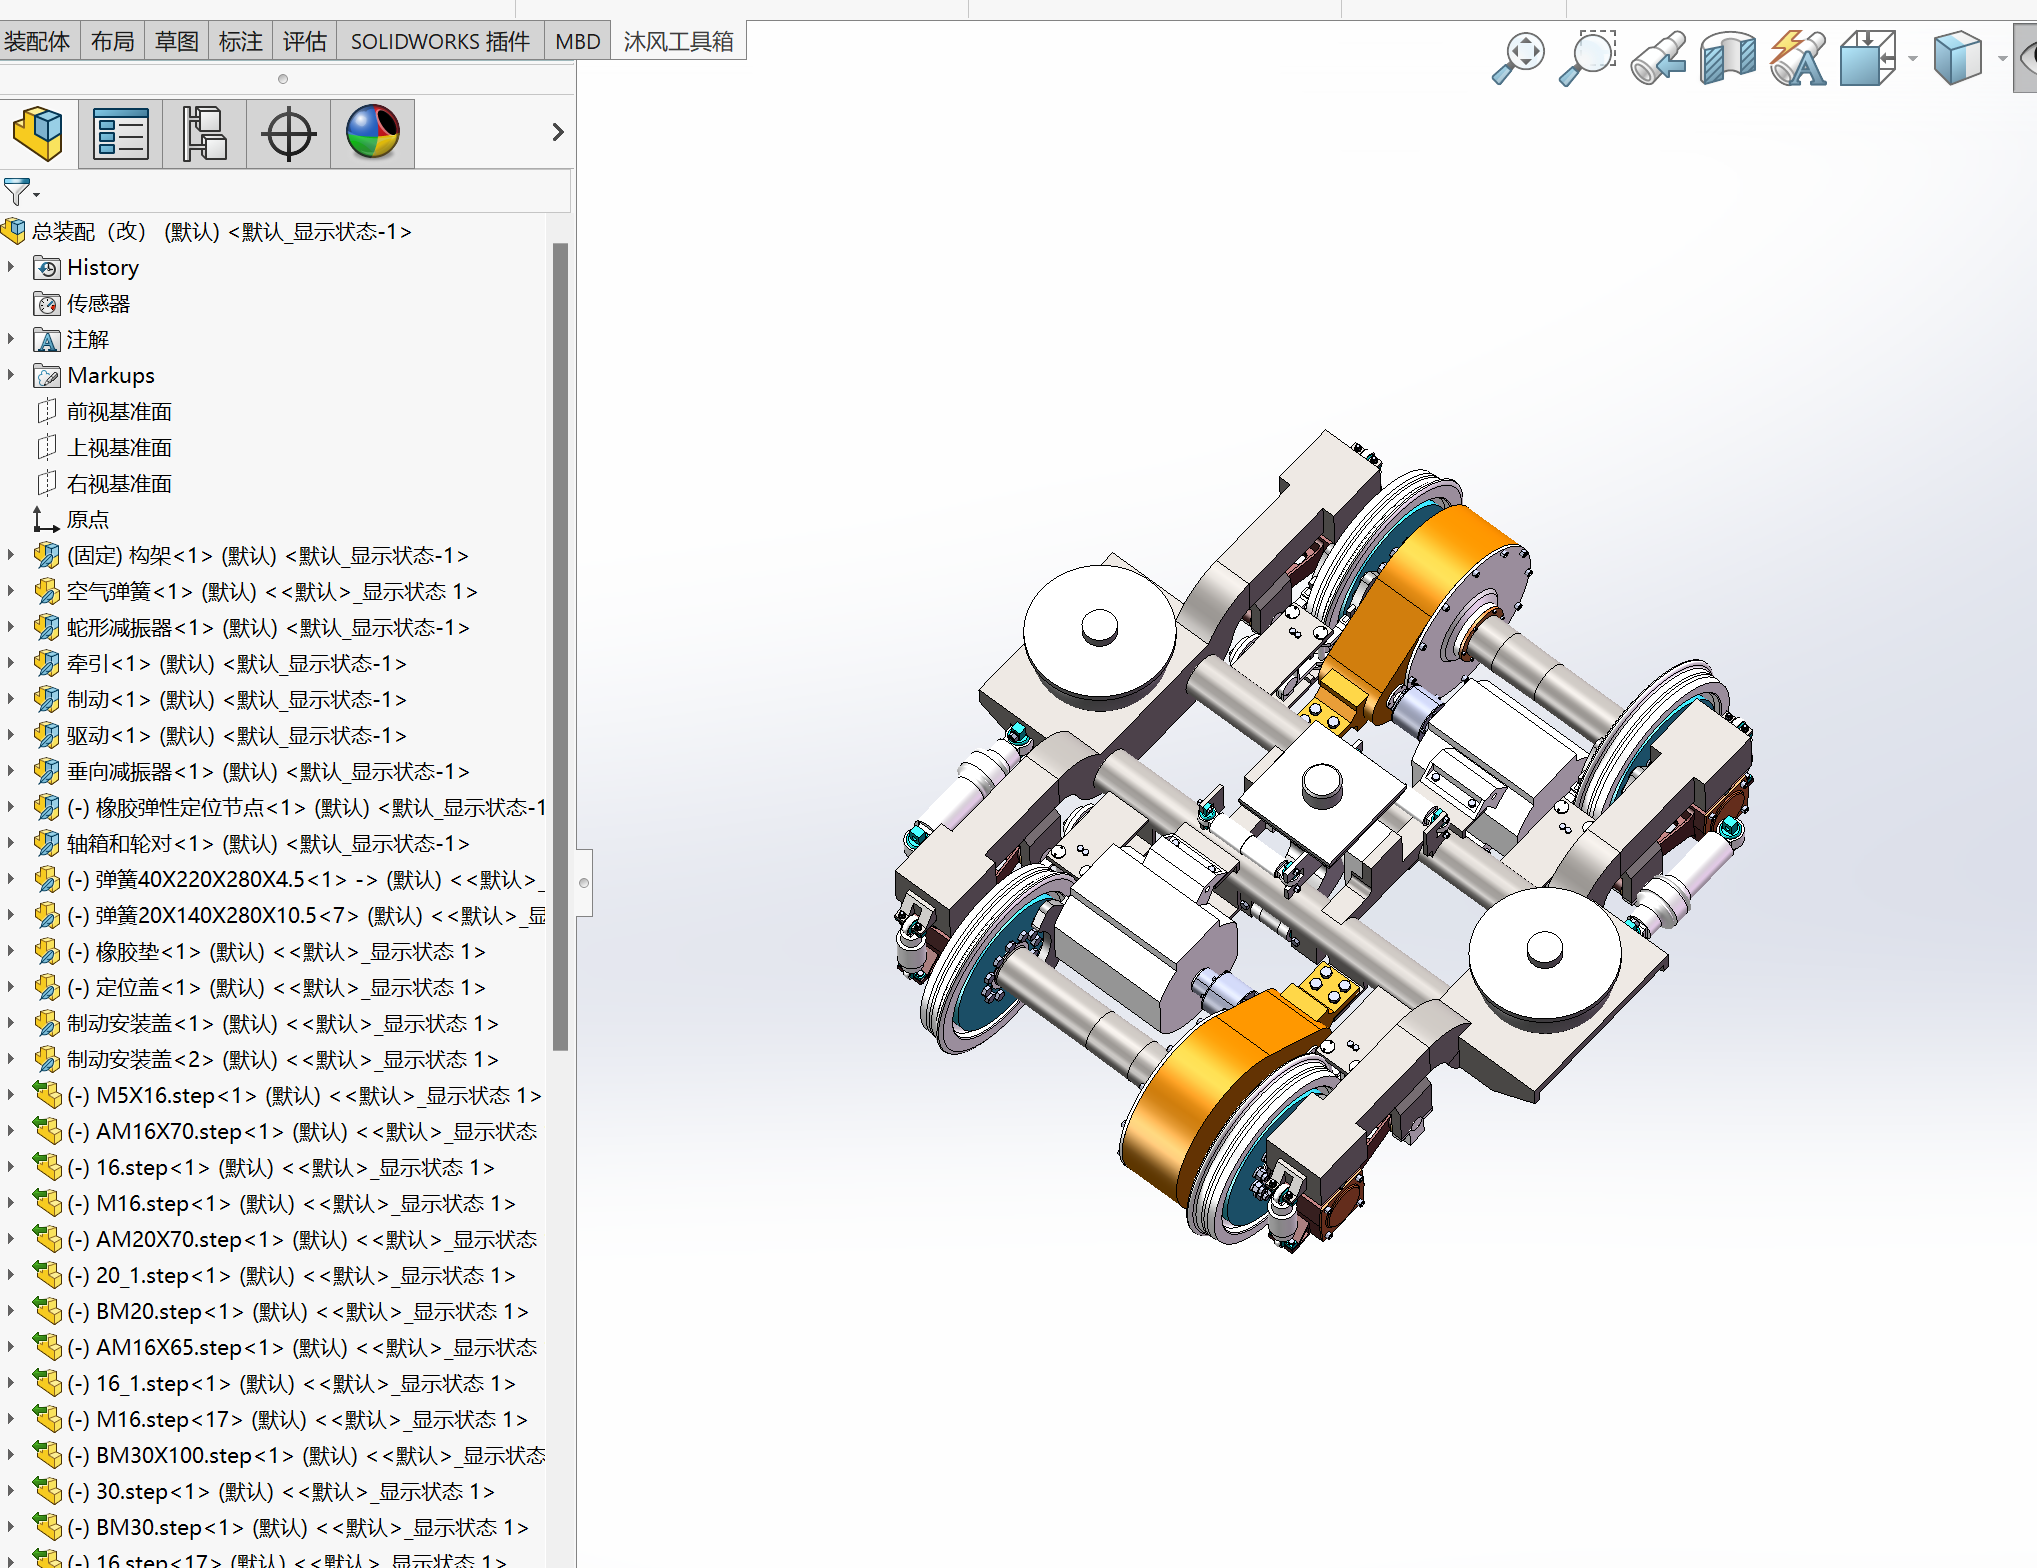2037x1568 pixels.
Task: Open the Display Style cube icon
Action: click(1956, 59)
